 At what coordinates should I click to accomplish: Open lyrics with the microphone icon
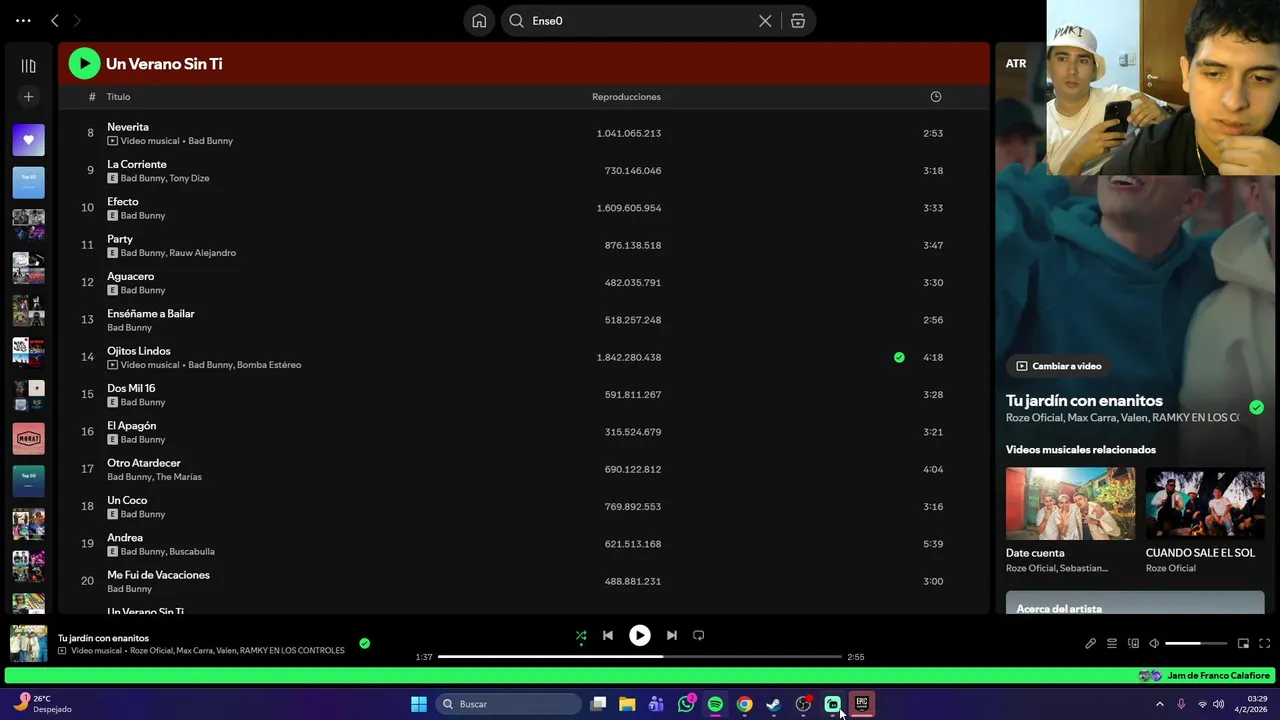coord(1090,643)
